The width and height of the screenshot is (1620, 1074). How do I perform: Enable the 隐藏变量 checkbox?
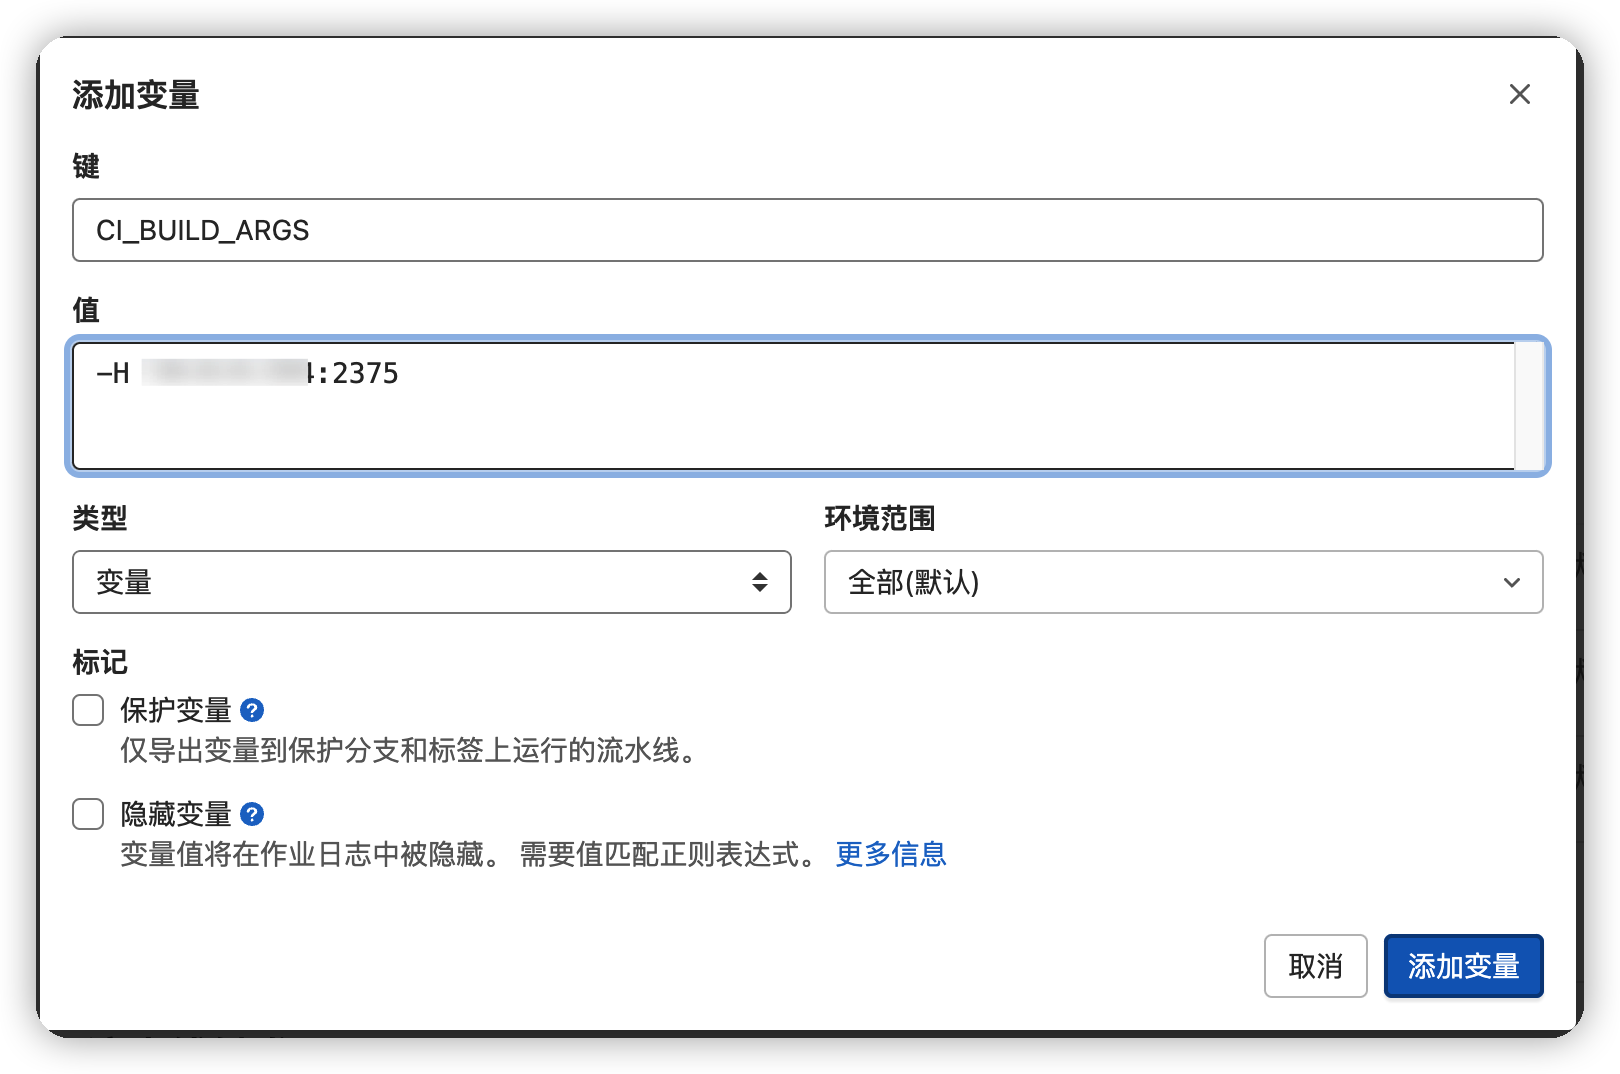[x=87, y=815]
